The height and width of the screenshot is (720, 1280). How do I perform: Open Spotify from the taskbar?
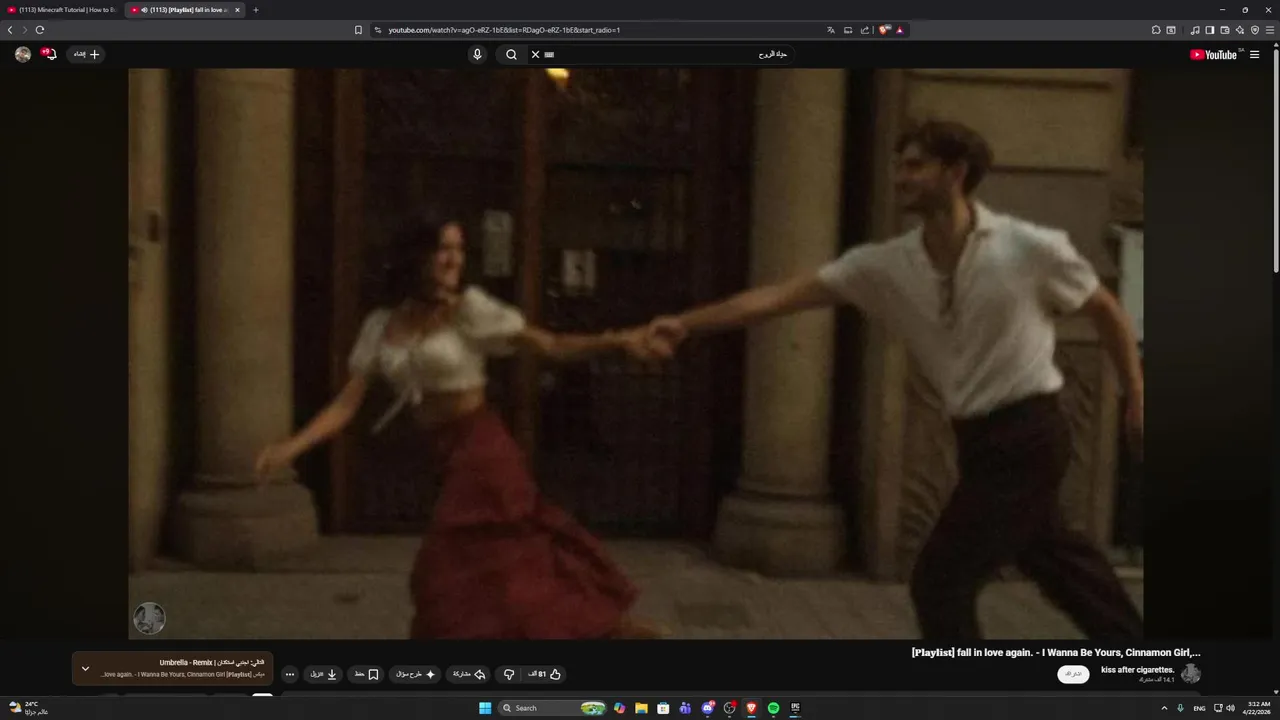(773, 708)
